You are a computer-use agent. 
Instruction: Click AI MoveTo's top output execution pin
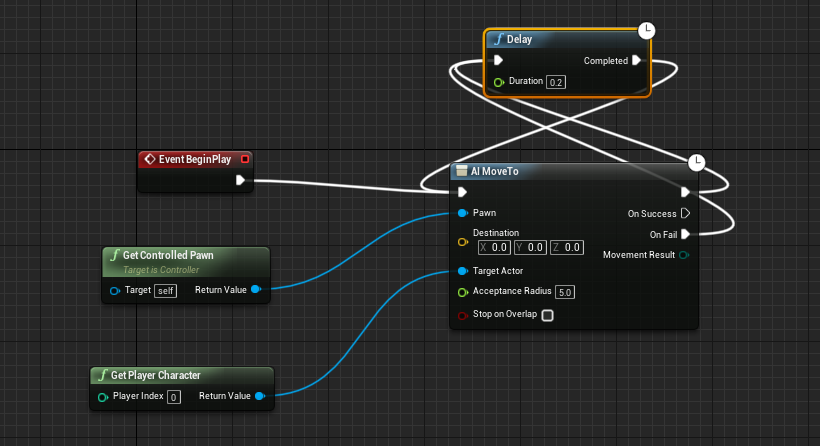[x=685, y=192]
